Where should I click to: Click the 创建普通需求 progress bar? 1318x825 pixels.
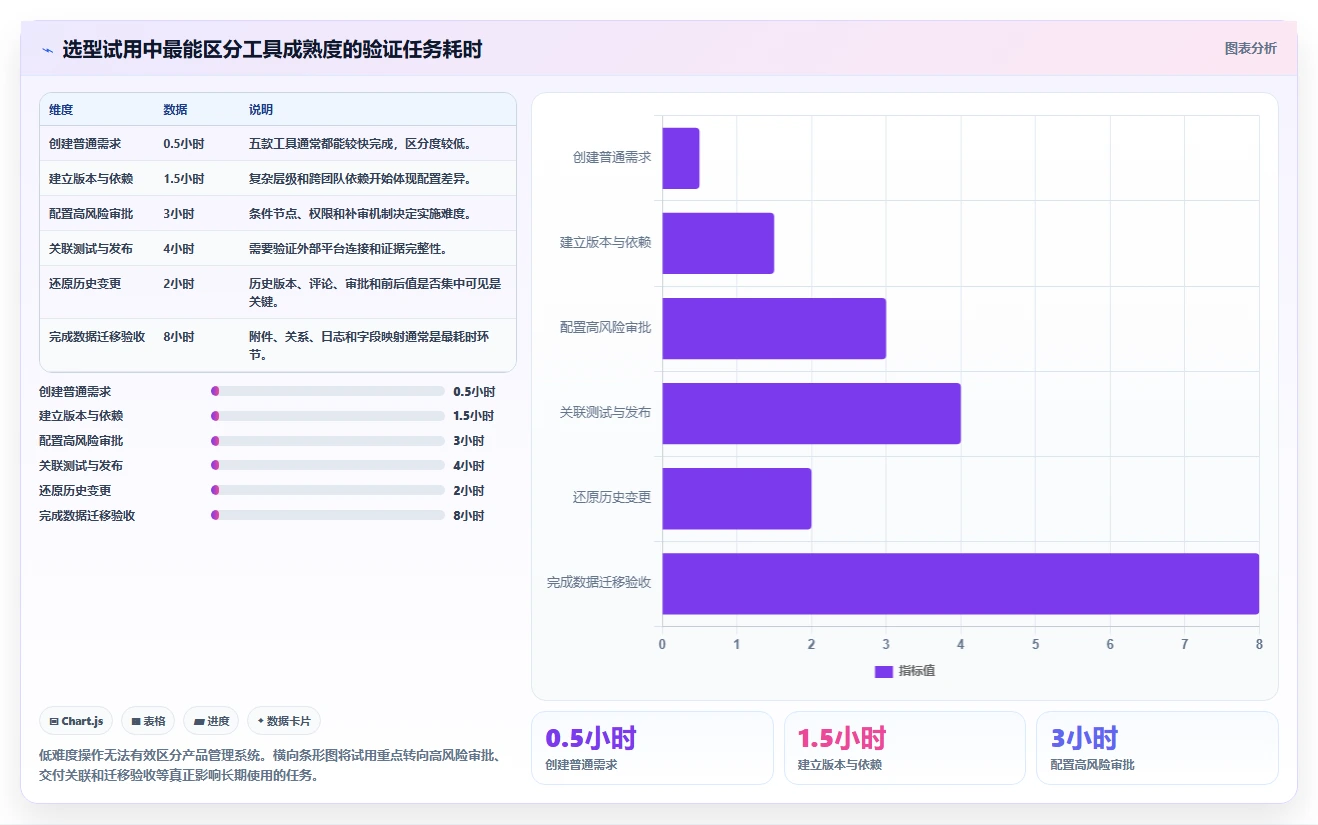pyautogui.click(x=328, y=391)
